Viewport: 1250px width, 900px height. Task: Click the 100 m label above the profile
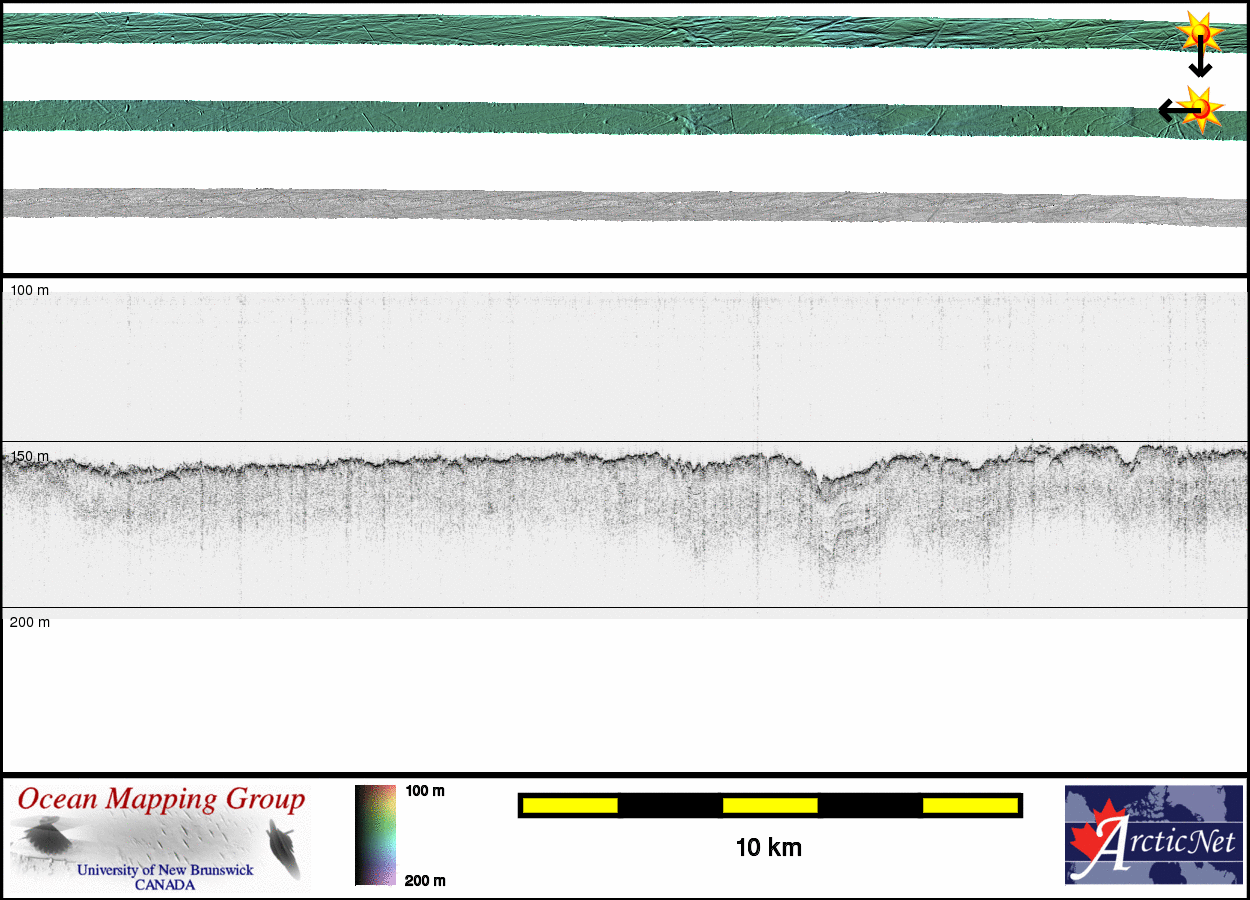[29, 290]
